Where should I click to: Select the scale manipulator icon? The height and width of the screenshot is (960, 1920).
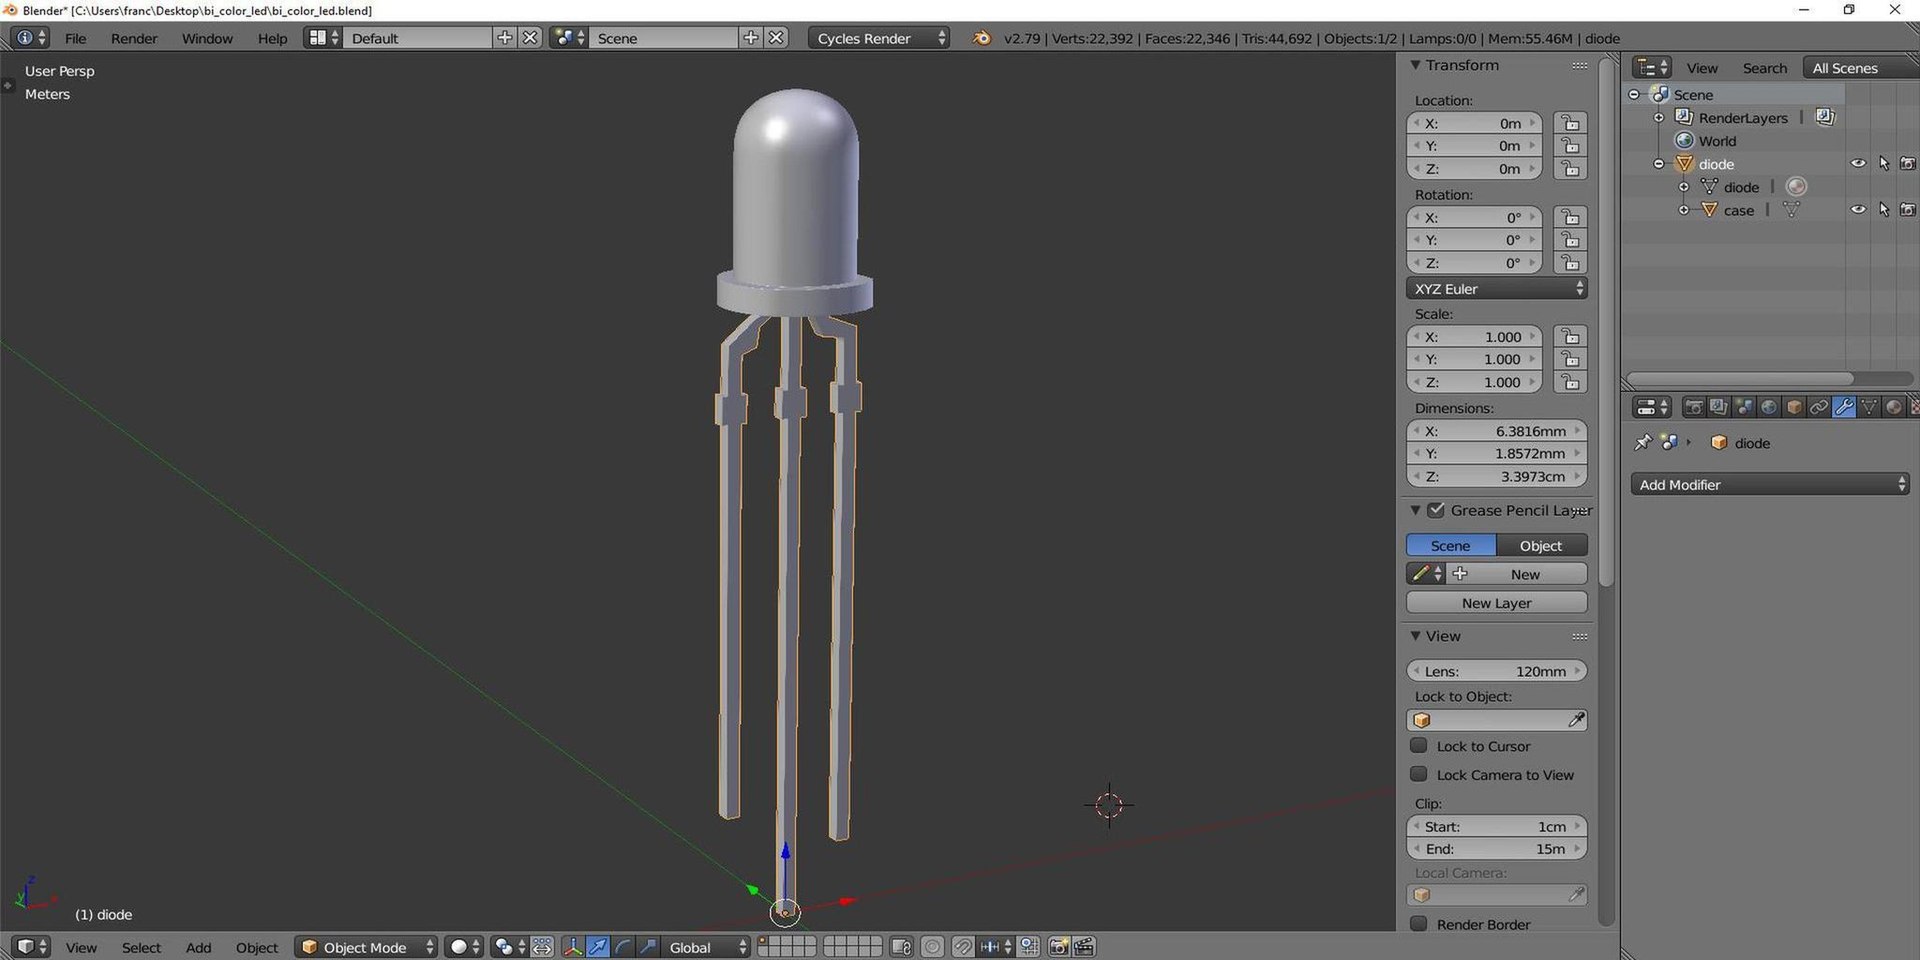[x=648, y=947]
